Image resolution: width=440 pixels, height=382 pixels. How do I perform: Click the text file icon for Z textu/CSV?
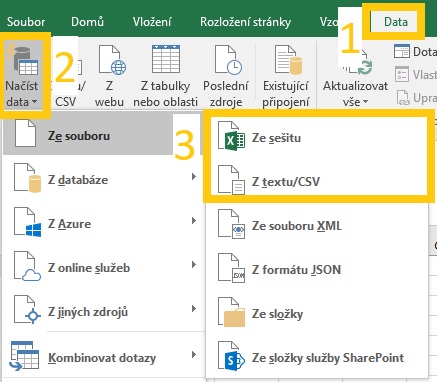(231, 180)
